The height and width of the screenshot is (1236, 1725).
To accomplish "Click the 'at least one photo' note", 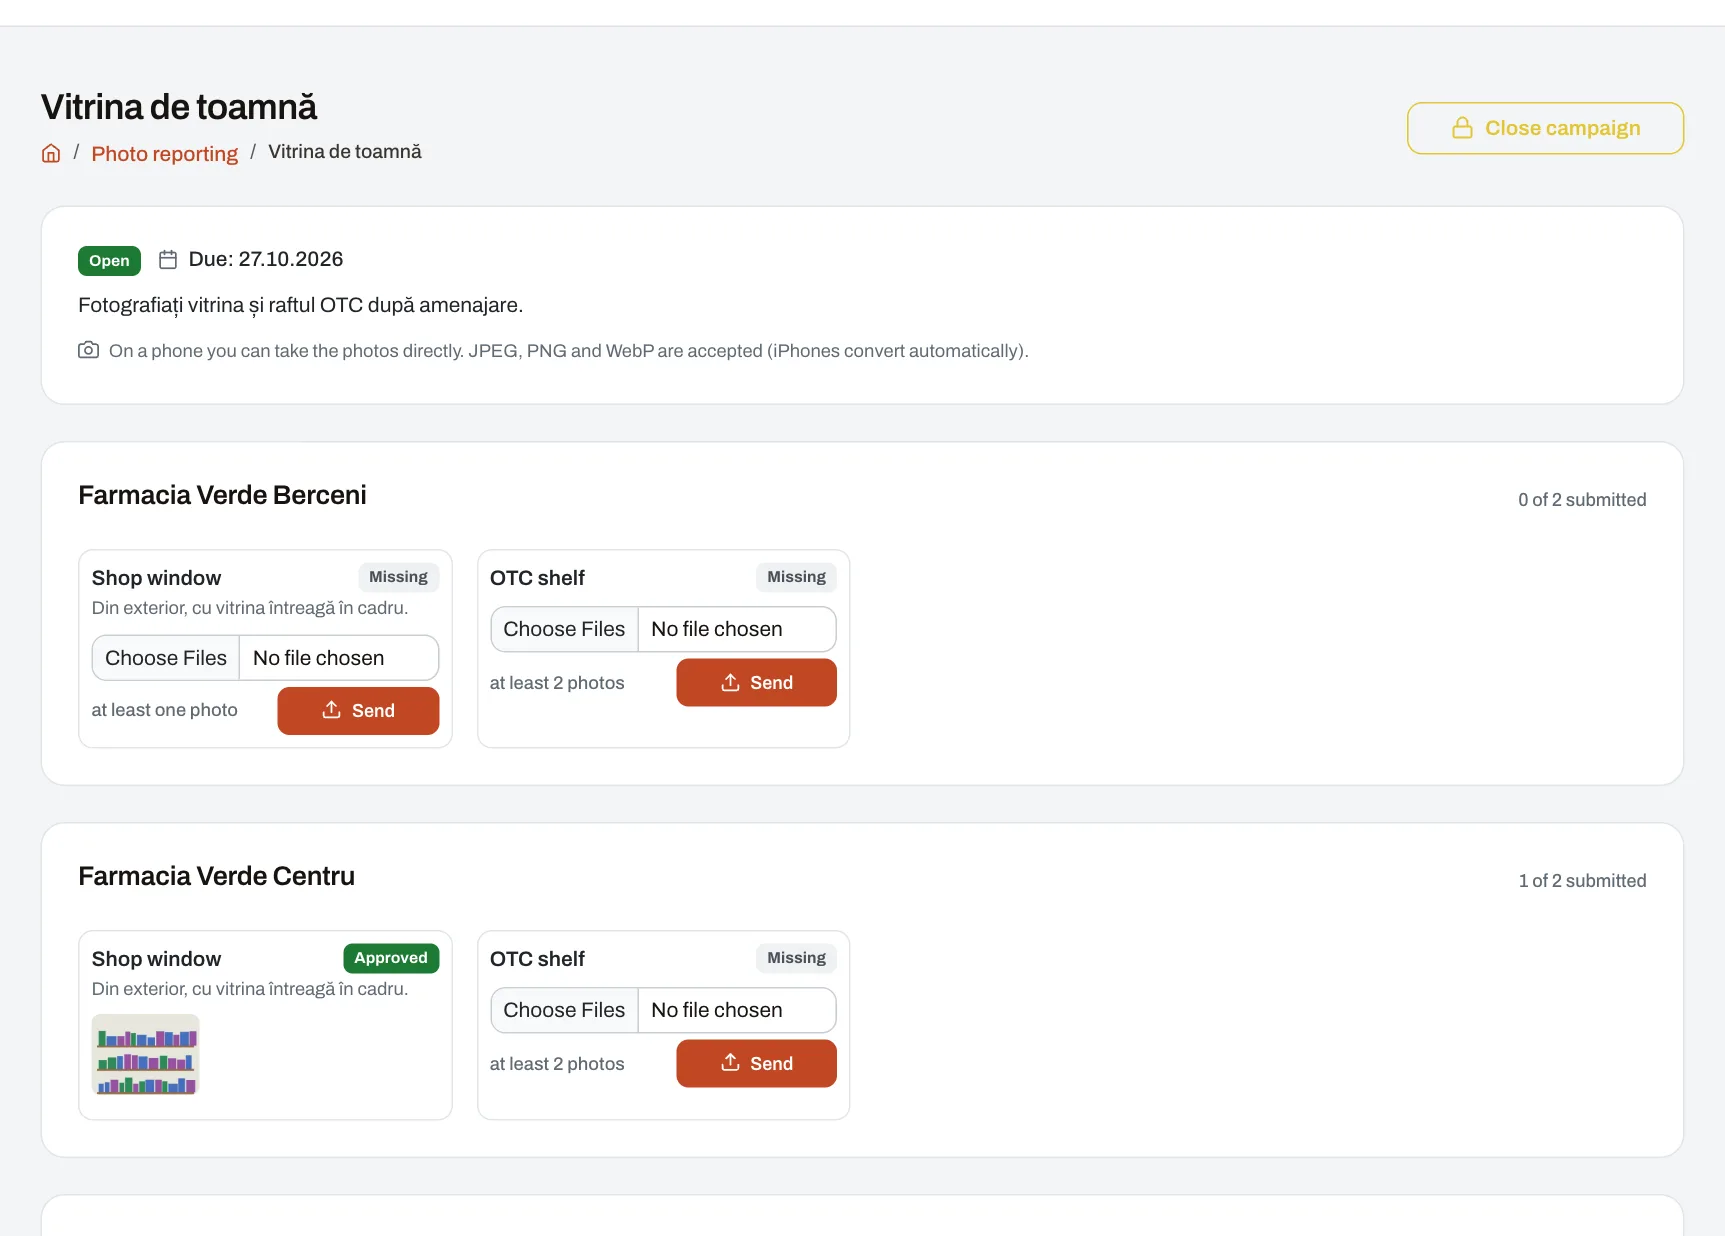I will [x=165, y=710].
